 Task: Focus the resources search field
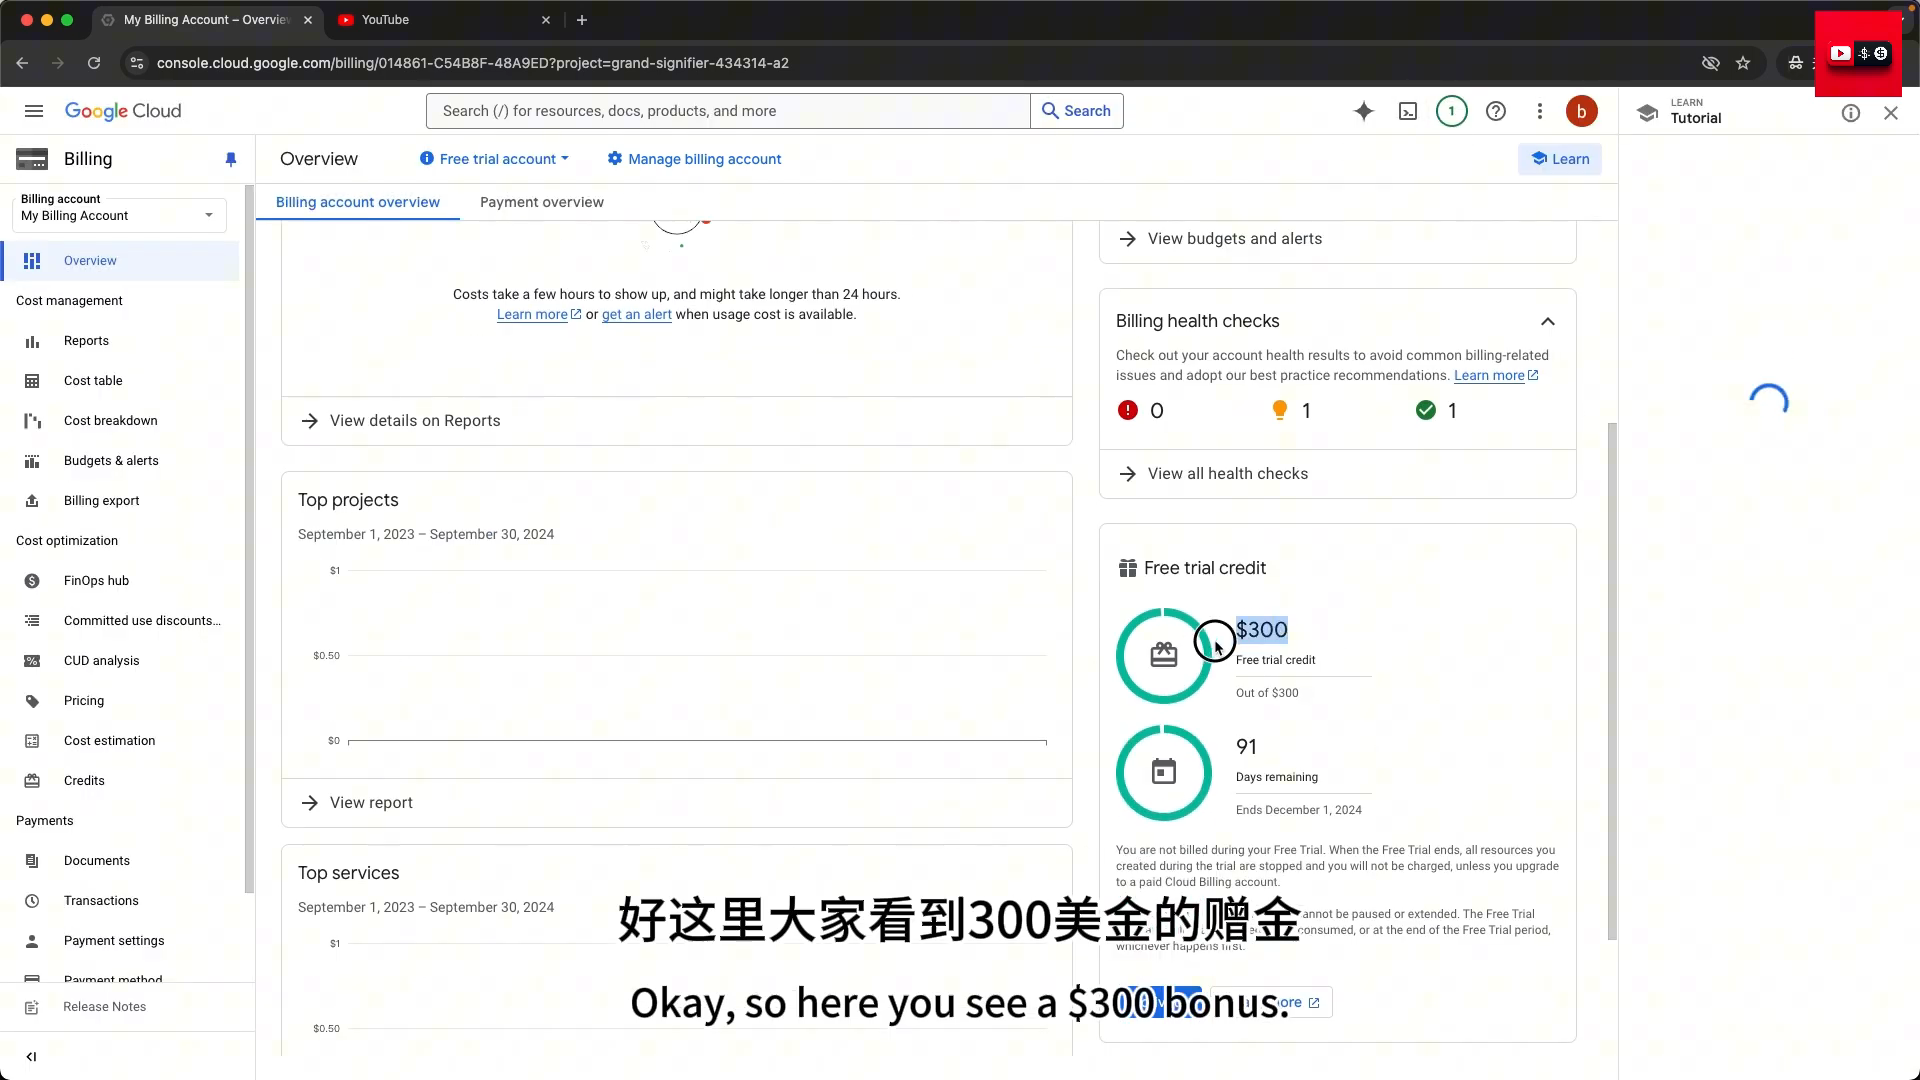click(728, 111)
